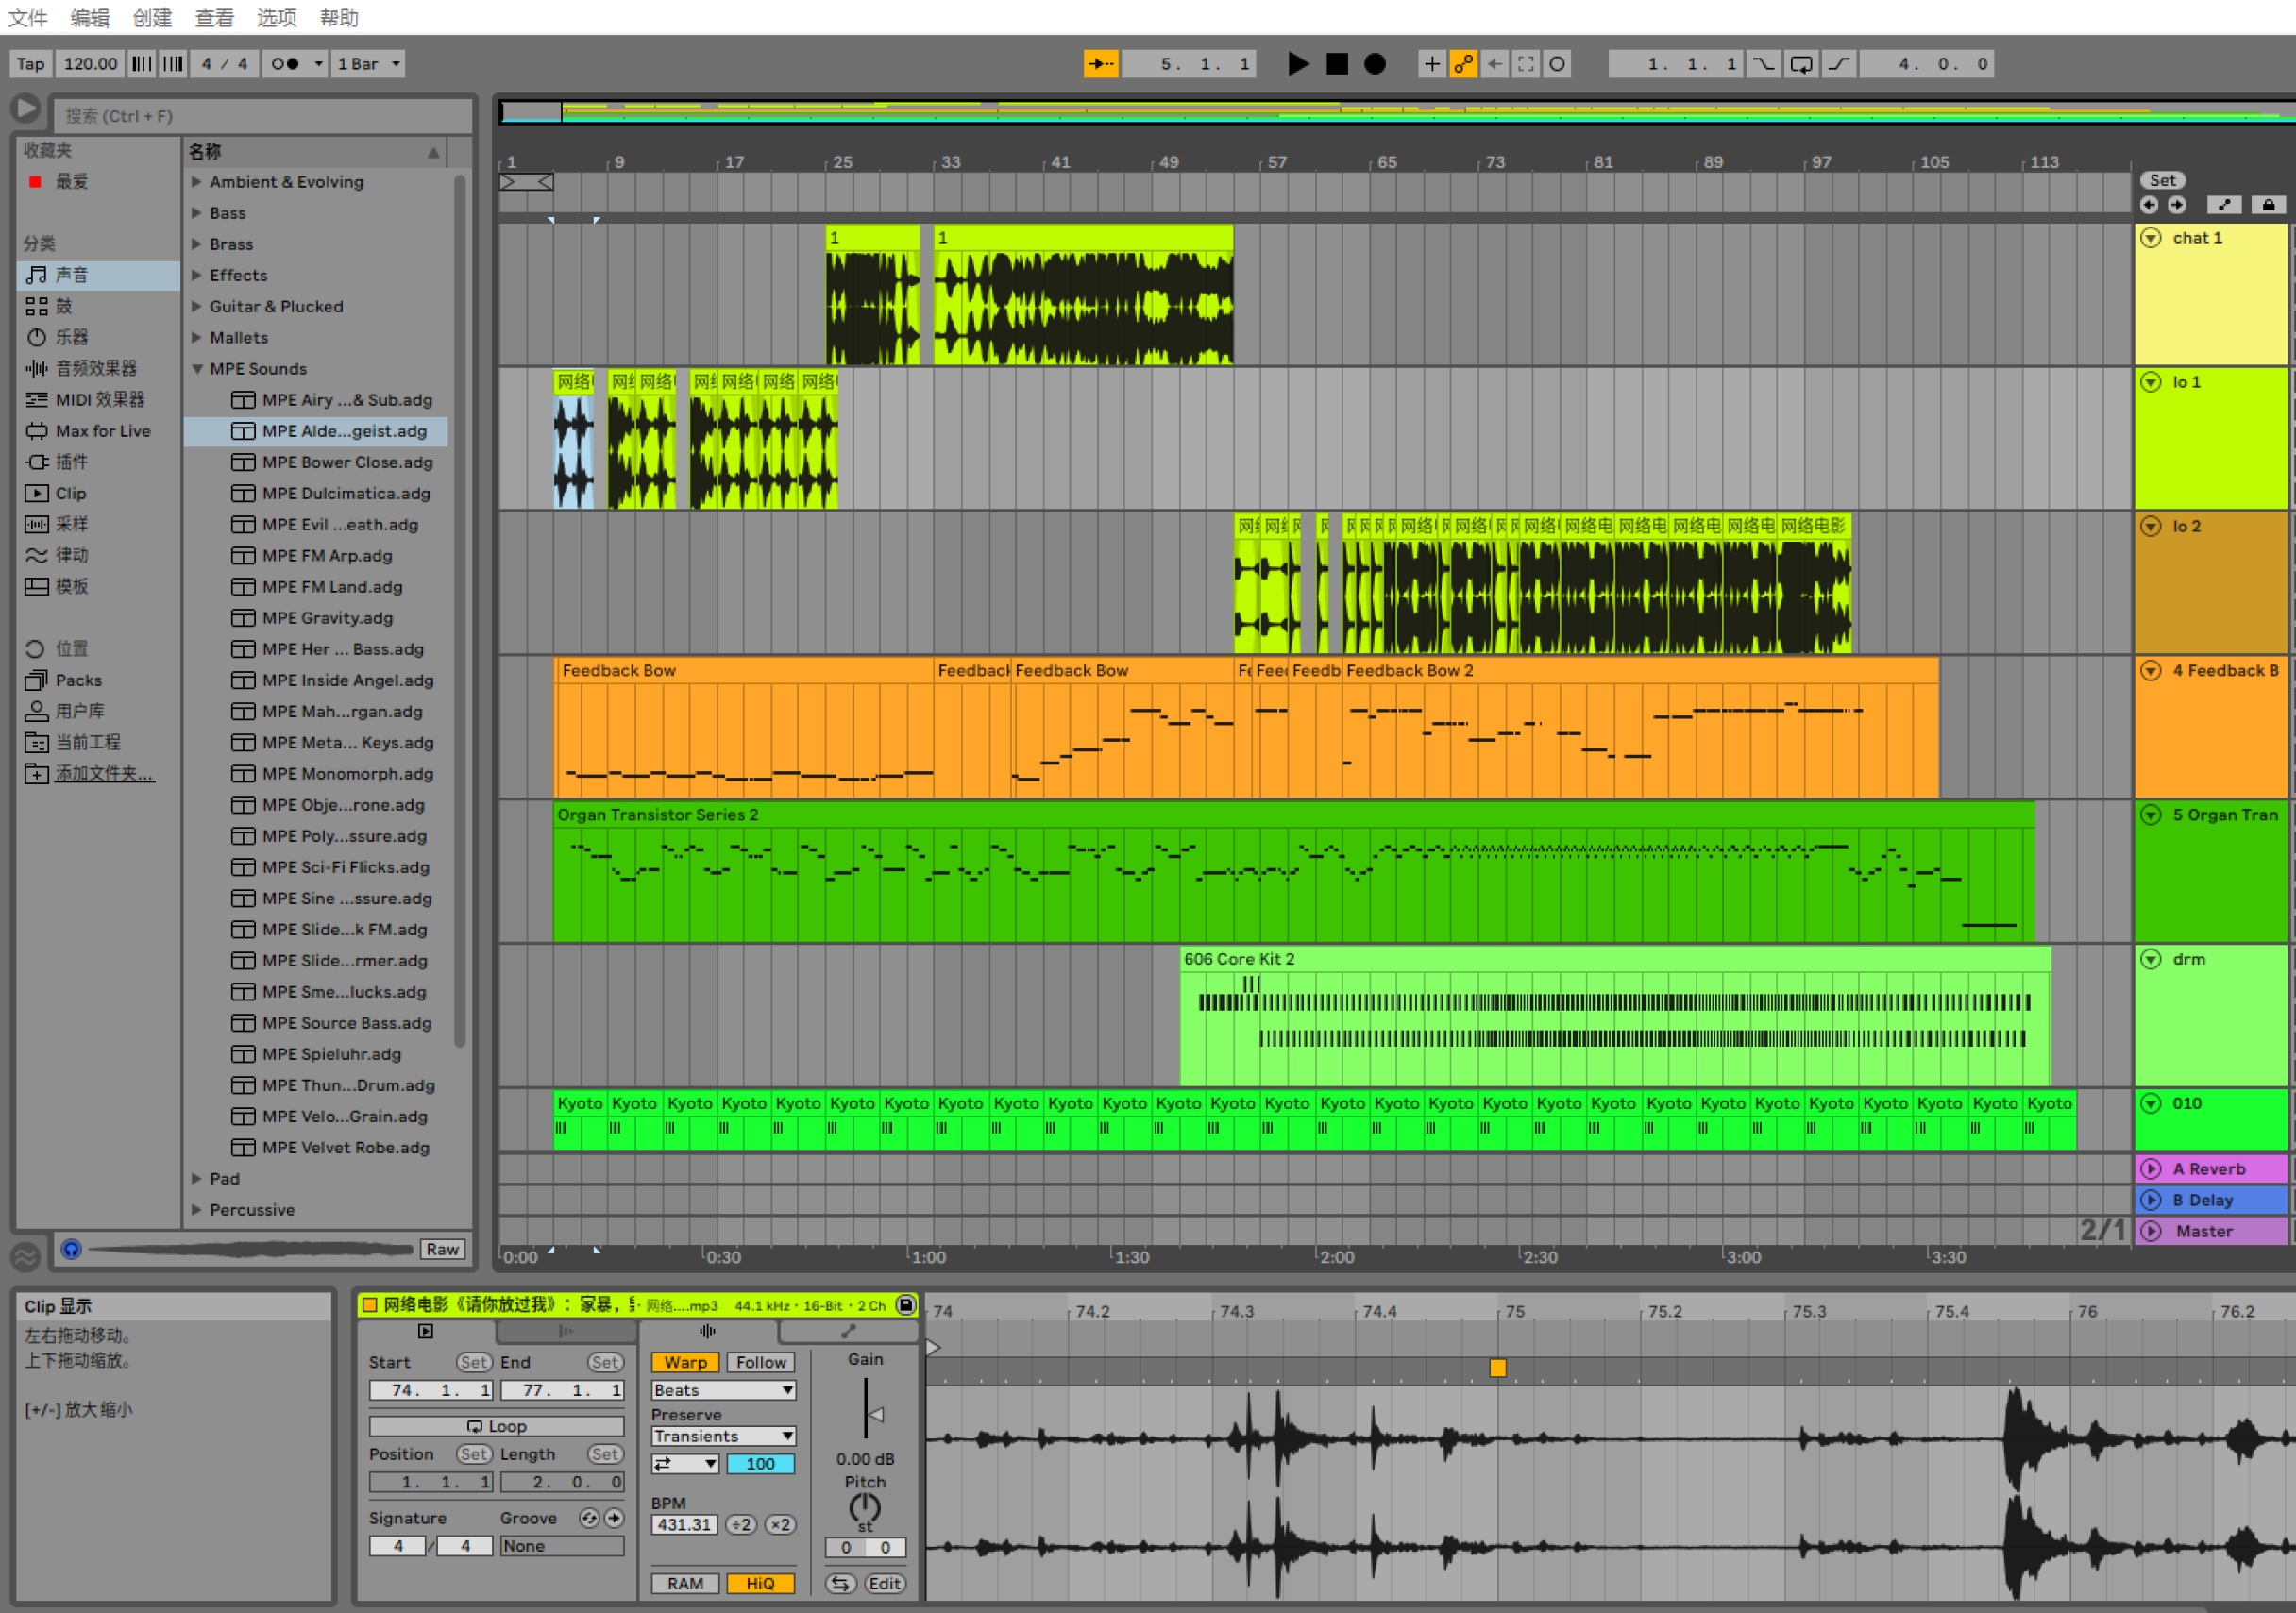The height and width of the screenshot is (1613, 2296).
Task: Click the Tap tempo button
Action: pos(31,64)
